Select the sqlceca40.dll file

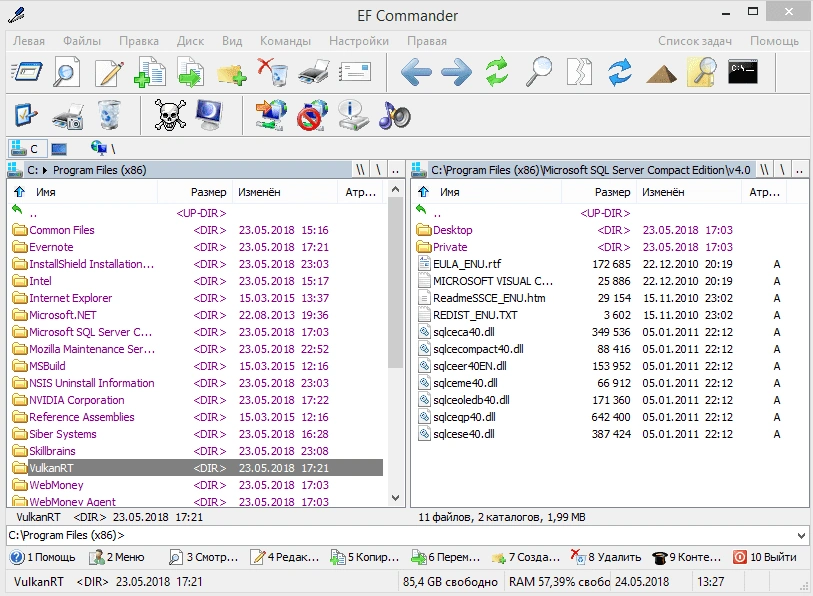pyautogui.click(x=601, y=332)
